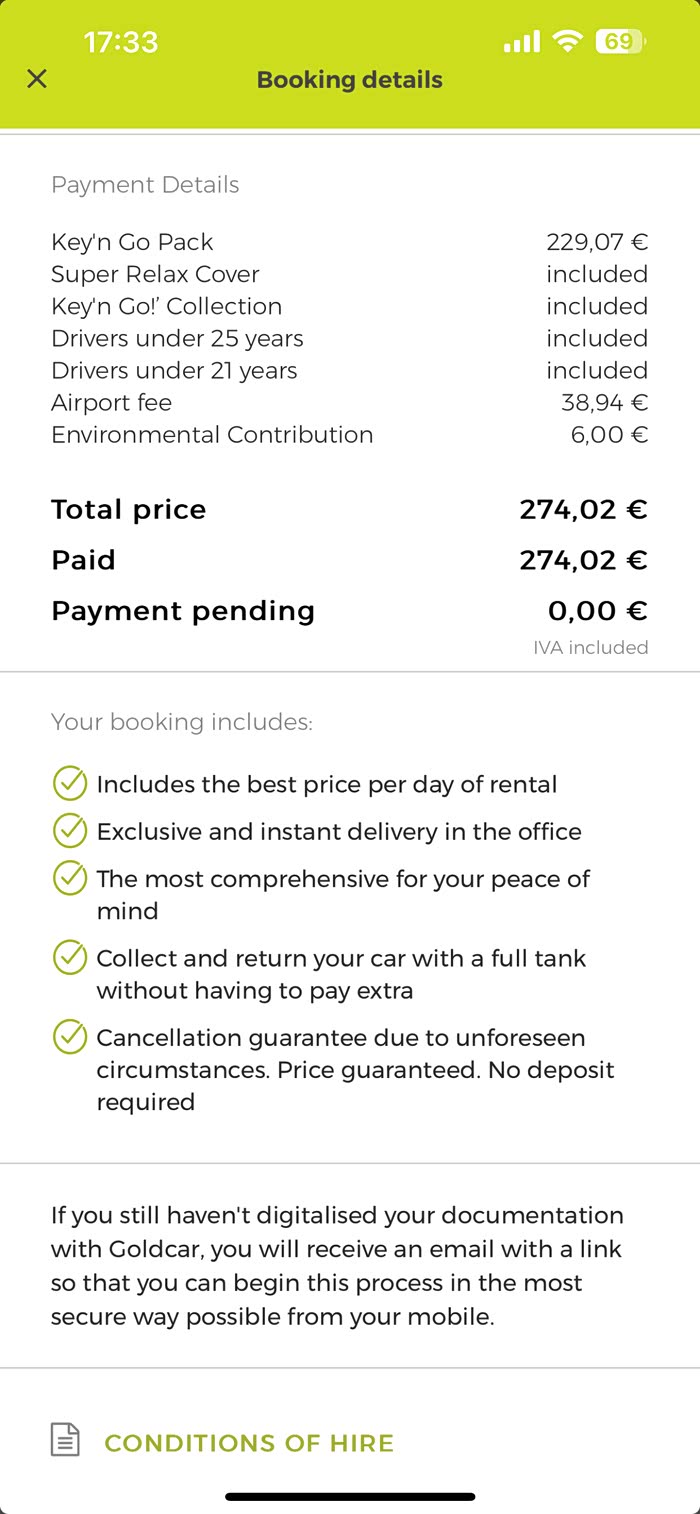Tap checkmark beside most comprehensive peace of mind
The height and width of the screenshot is (1514, 700).
[x=69, y=879]
